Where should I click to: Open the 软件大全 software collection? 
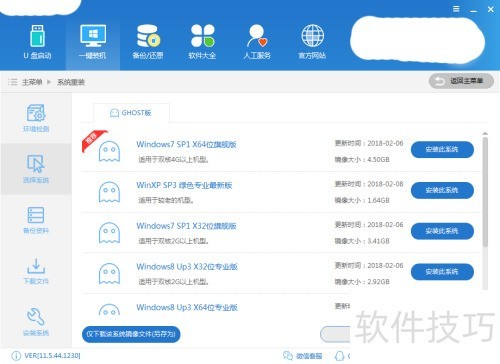[202, 42]
